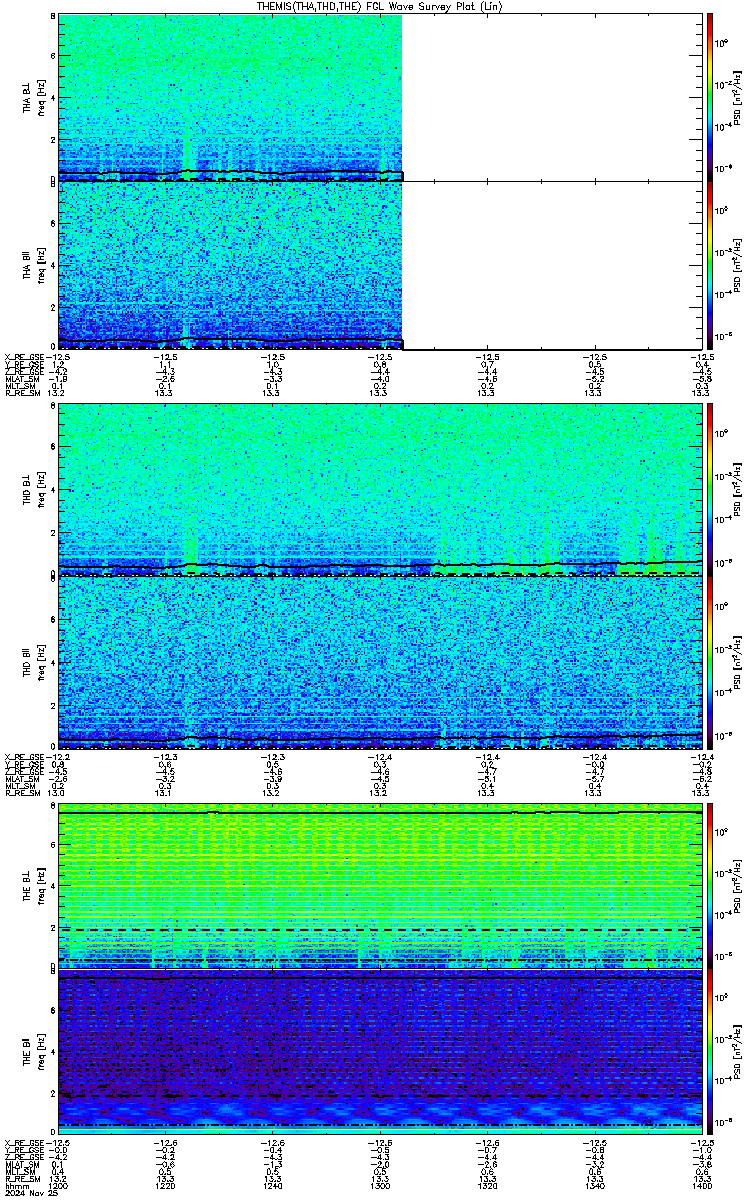Click the 1320 time tick label
Screen dimensions: 750x1200
(487, 1187)
